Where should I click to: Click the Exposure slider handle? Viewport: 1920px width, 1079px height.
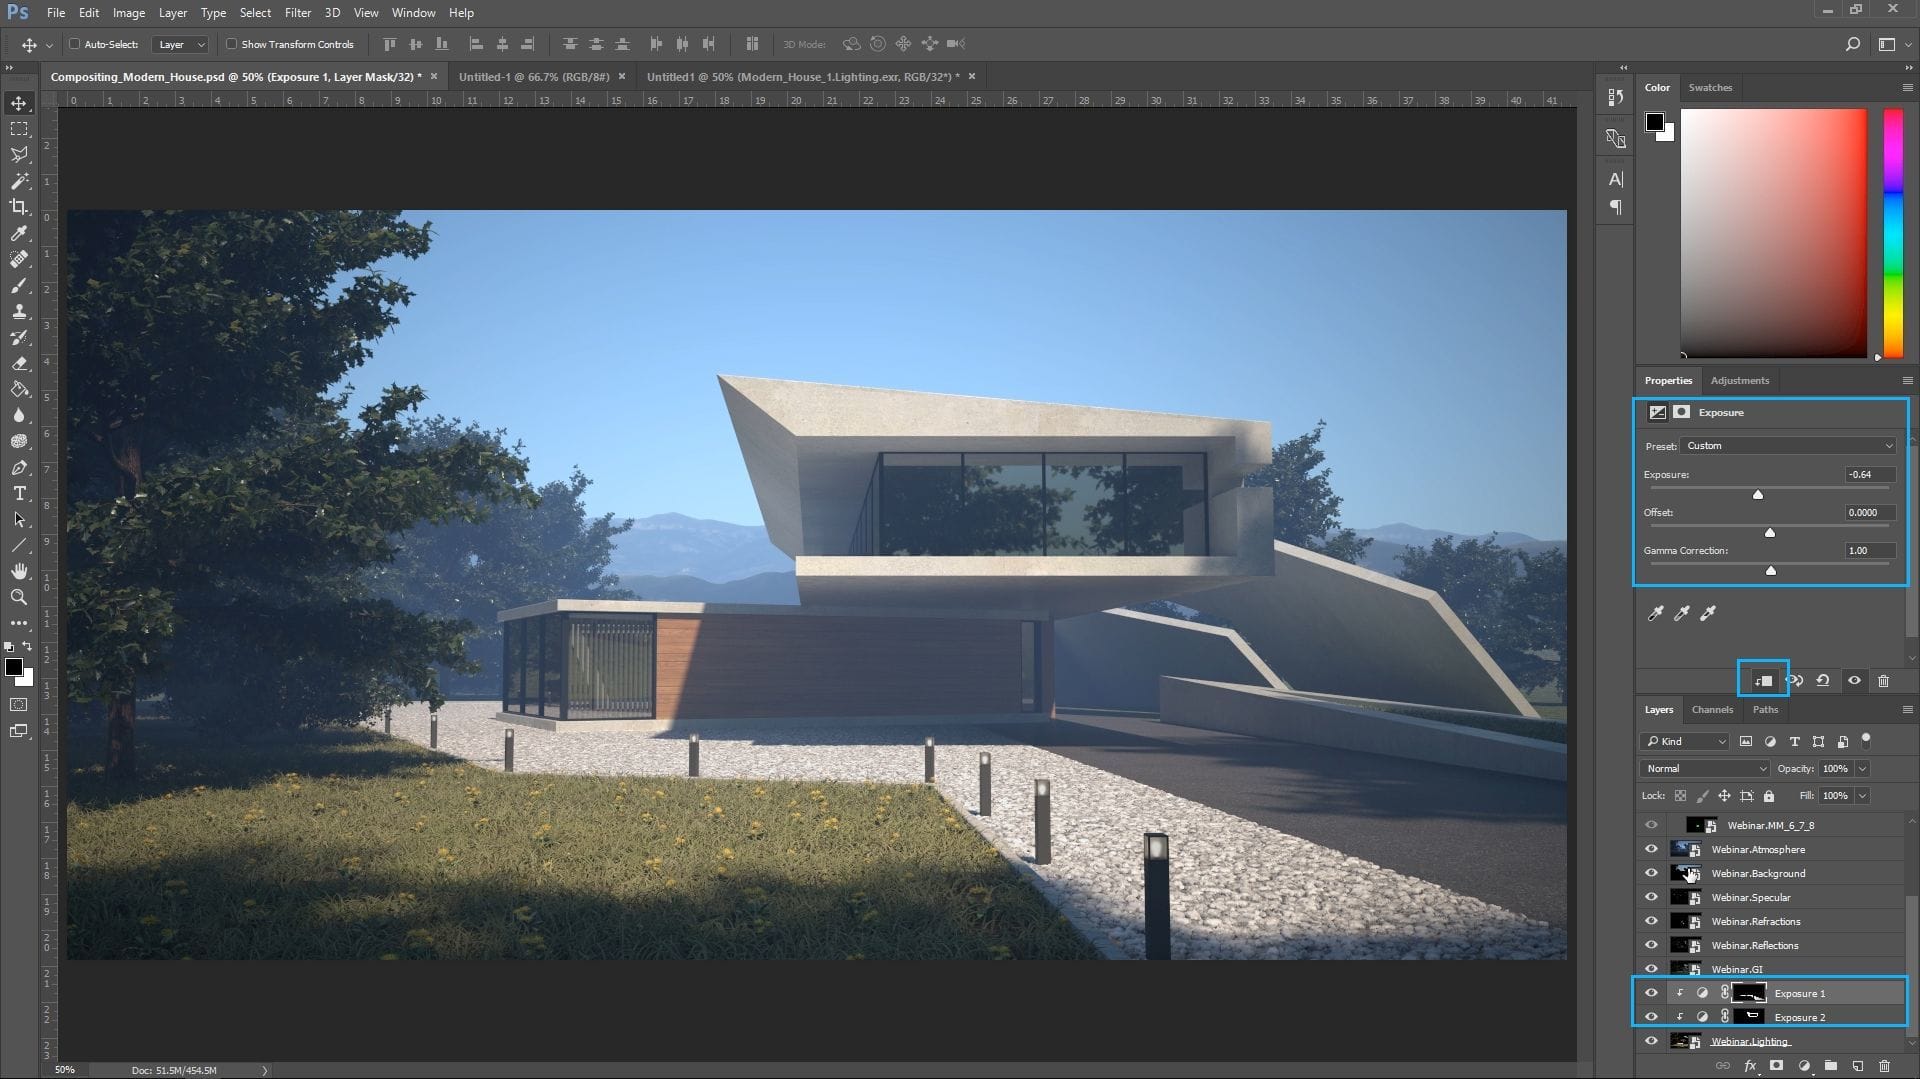1758,494
